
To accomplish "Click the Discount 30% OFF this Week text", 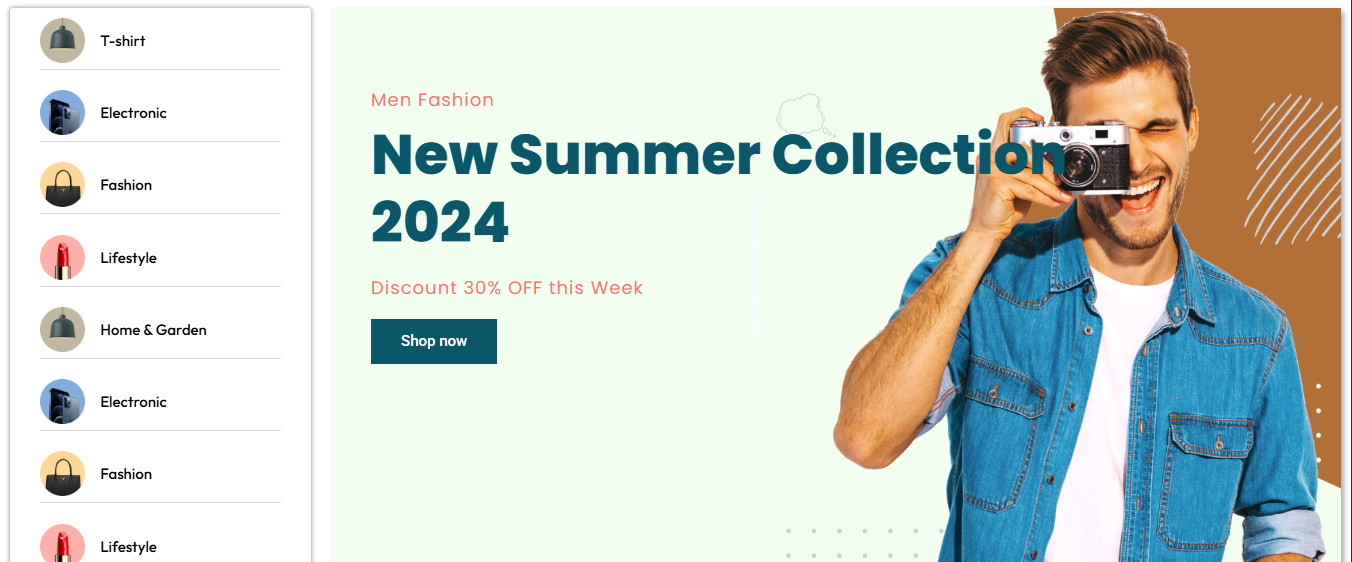I will [x=507, y=288].
